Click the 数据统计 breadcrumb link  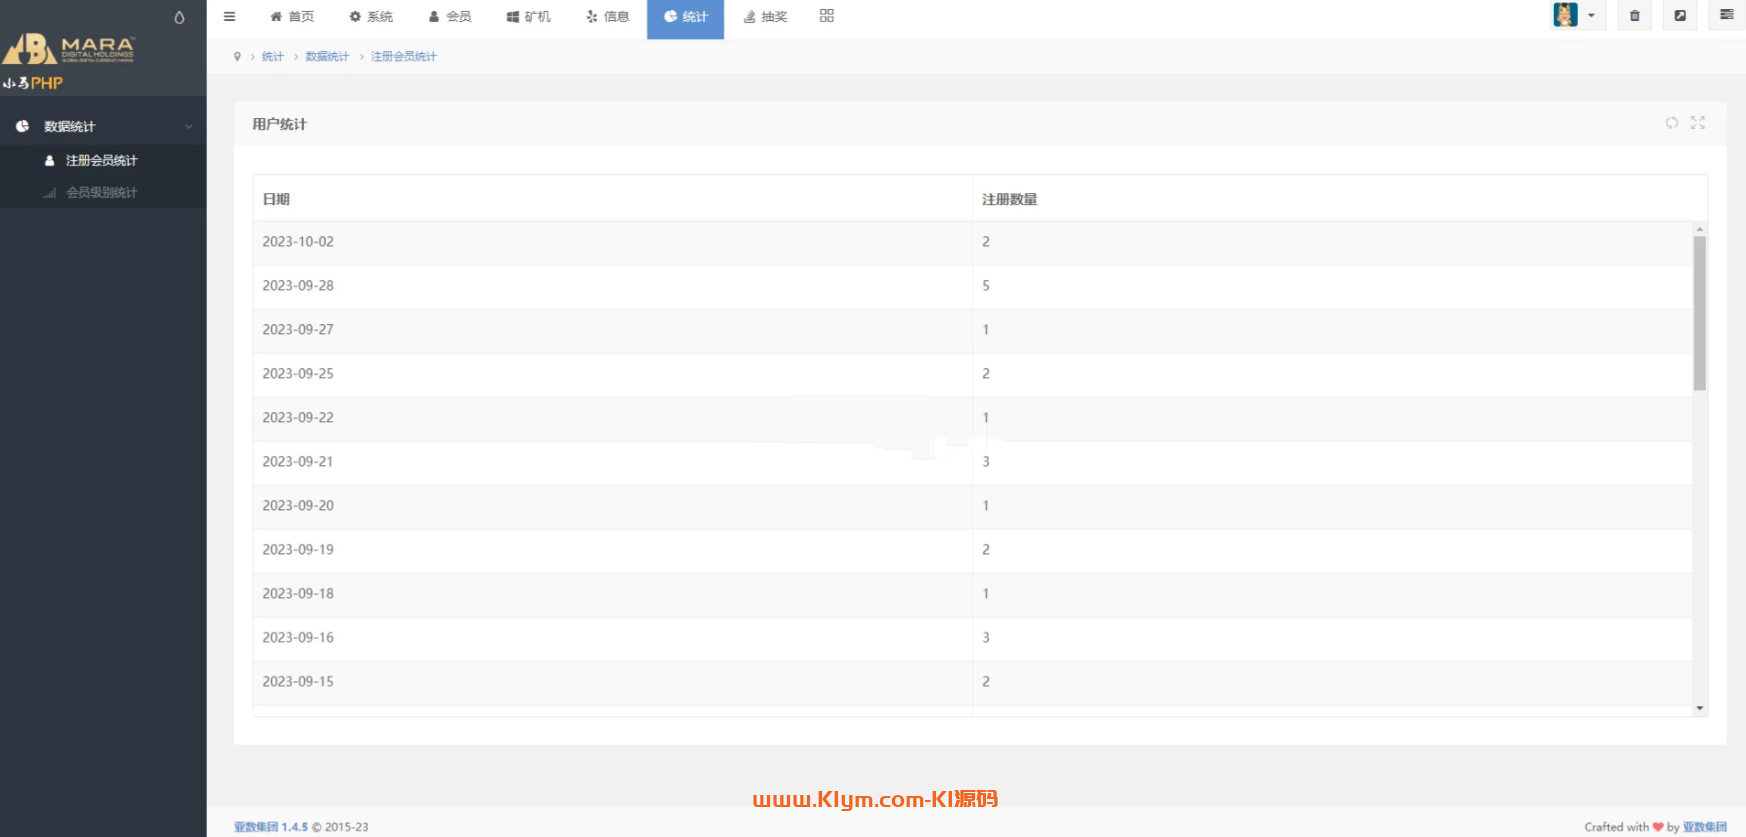click(x=327, y=57)
